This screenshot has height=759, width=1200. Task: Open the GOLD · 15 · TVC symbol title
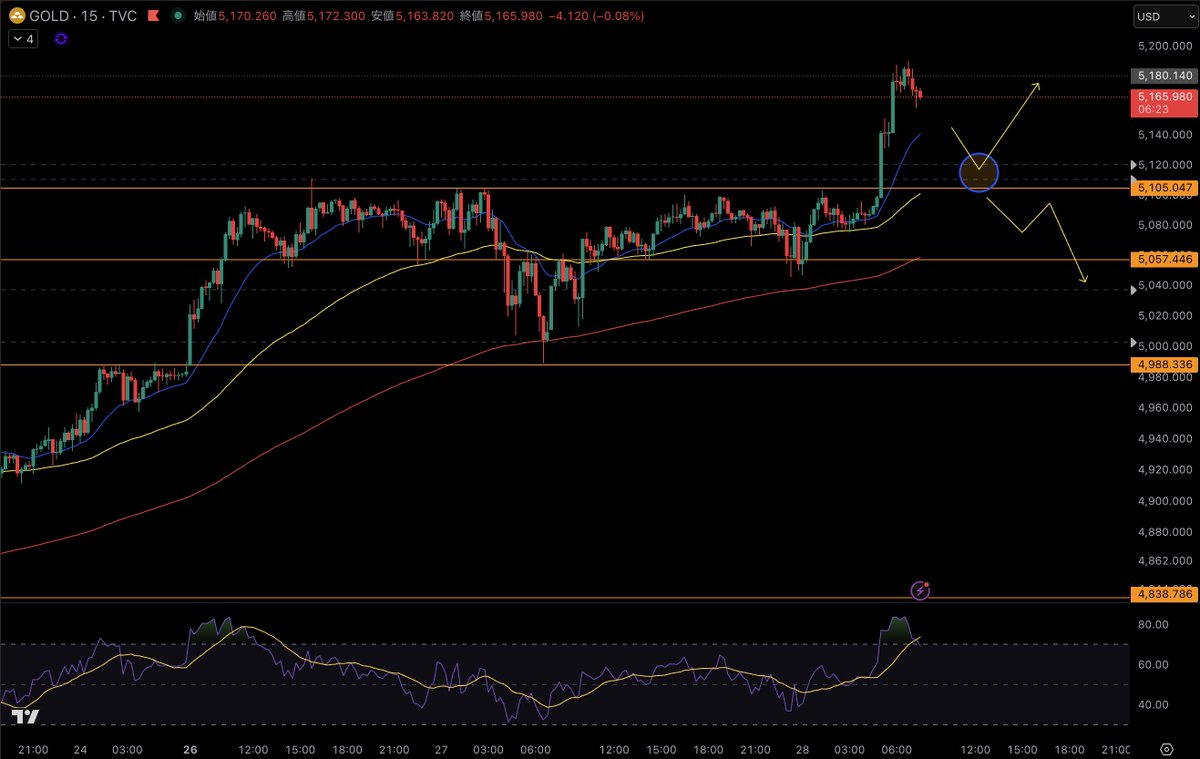click(82, 16)
